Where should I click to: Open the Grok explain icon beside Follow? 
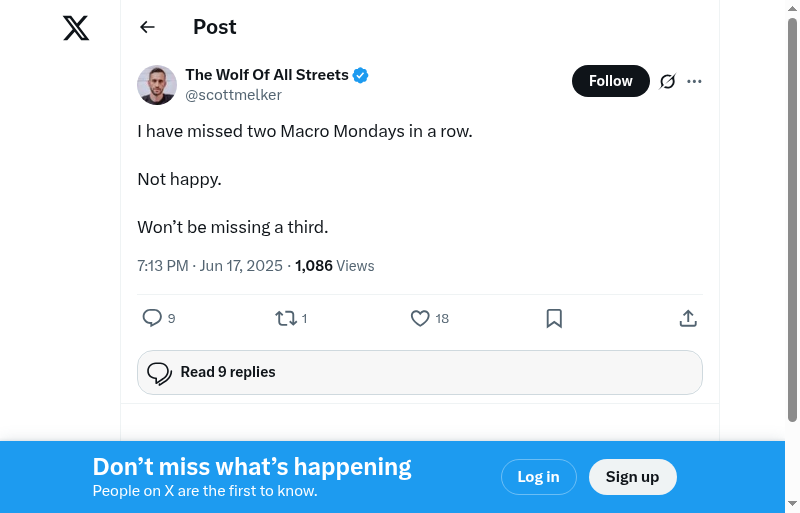point(668,81)
